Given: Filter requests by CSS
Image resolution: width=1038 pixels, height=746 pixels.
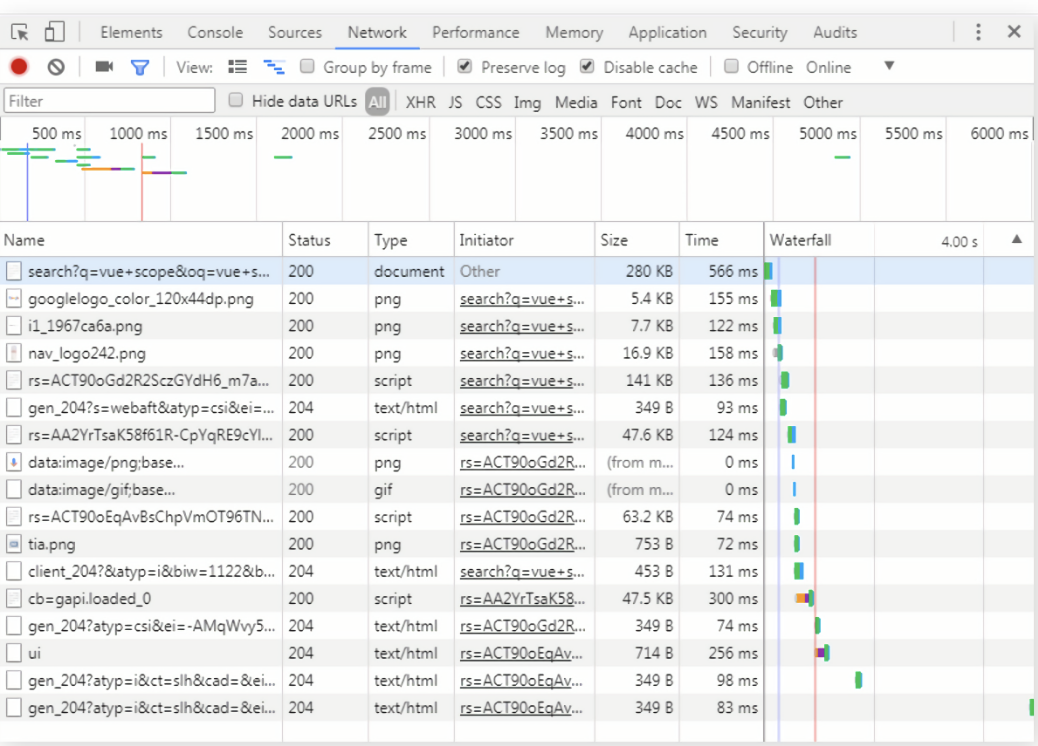Looking at the screenshot, I should click(489, 103).
